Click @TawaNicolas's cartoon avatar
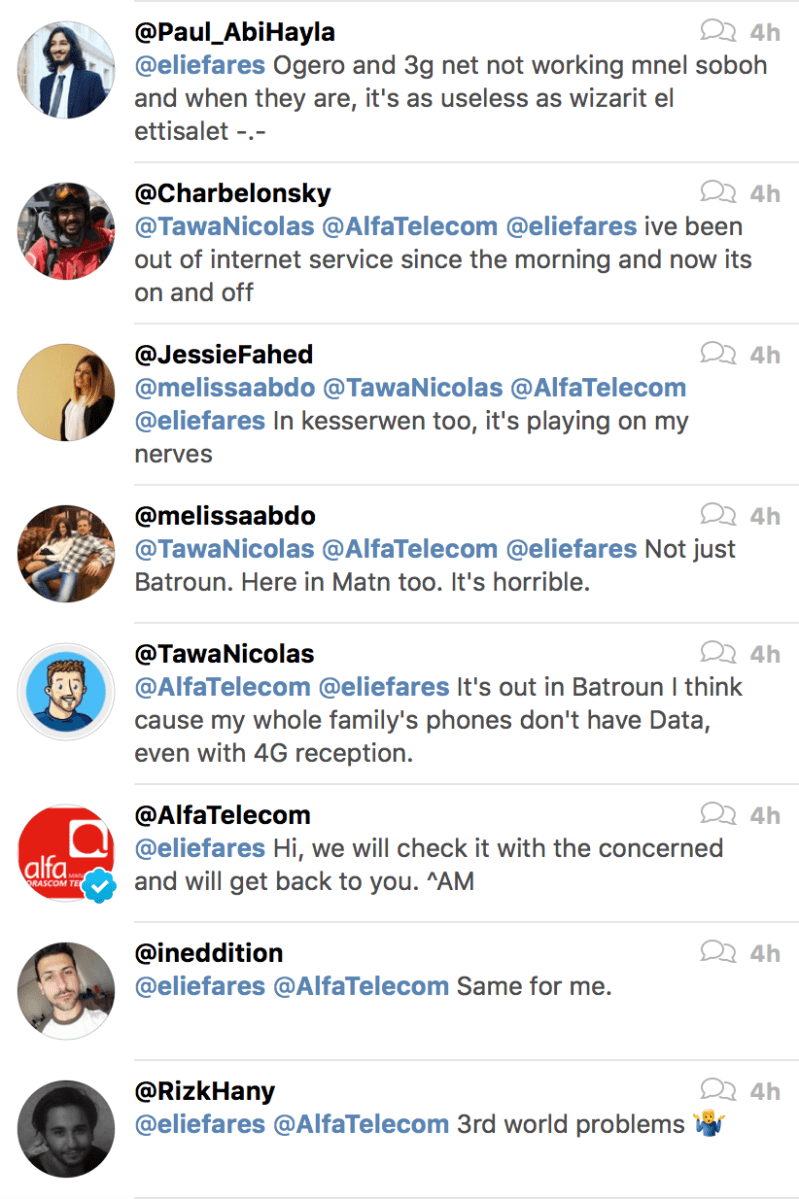 coord(66,692)
